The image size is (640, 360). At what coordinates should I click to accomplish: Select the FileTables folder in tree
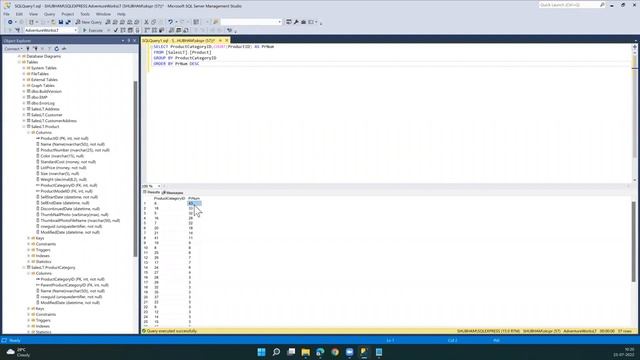(40, 74)
